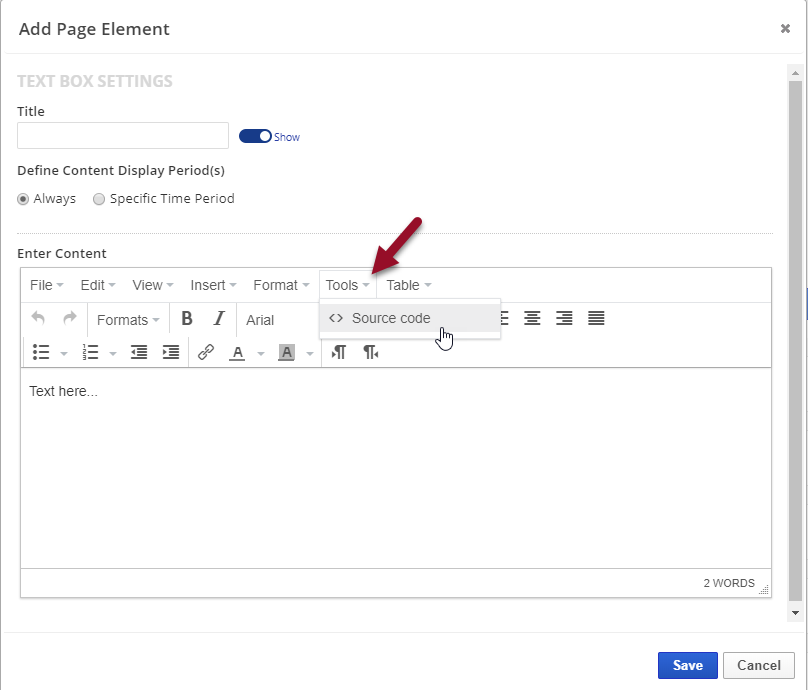Save the page element
808x690 pixels.
687,665
